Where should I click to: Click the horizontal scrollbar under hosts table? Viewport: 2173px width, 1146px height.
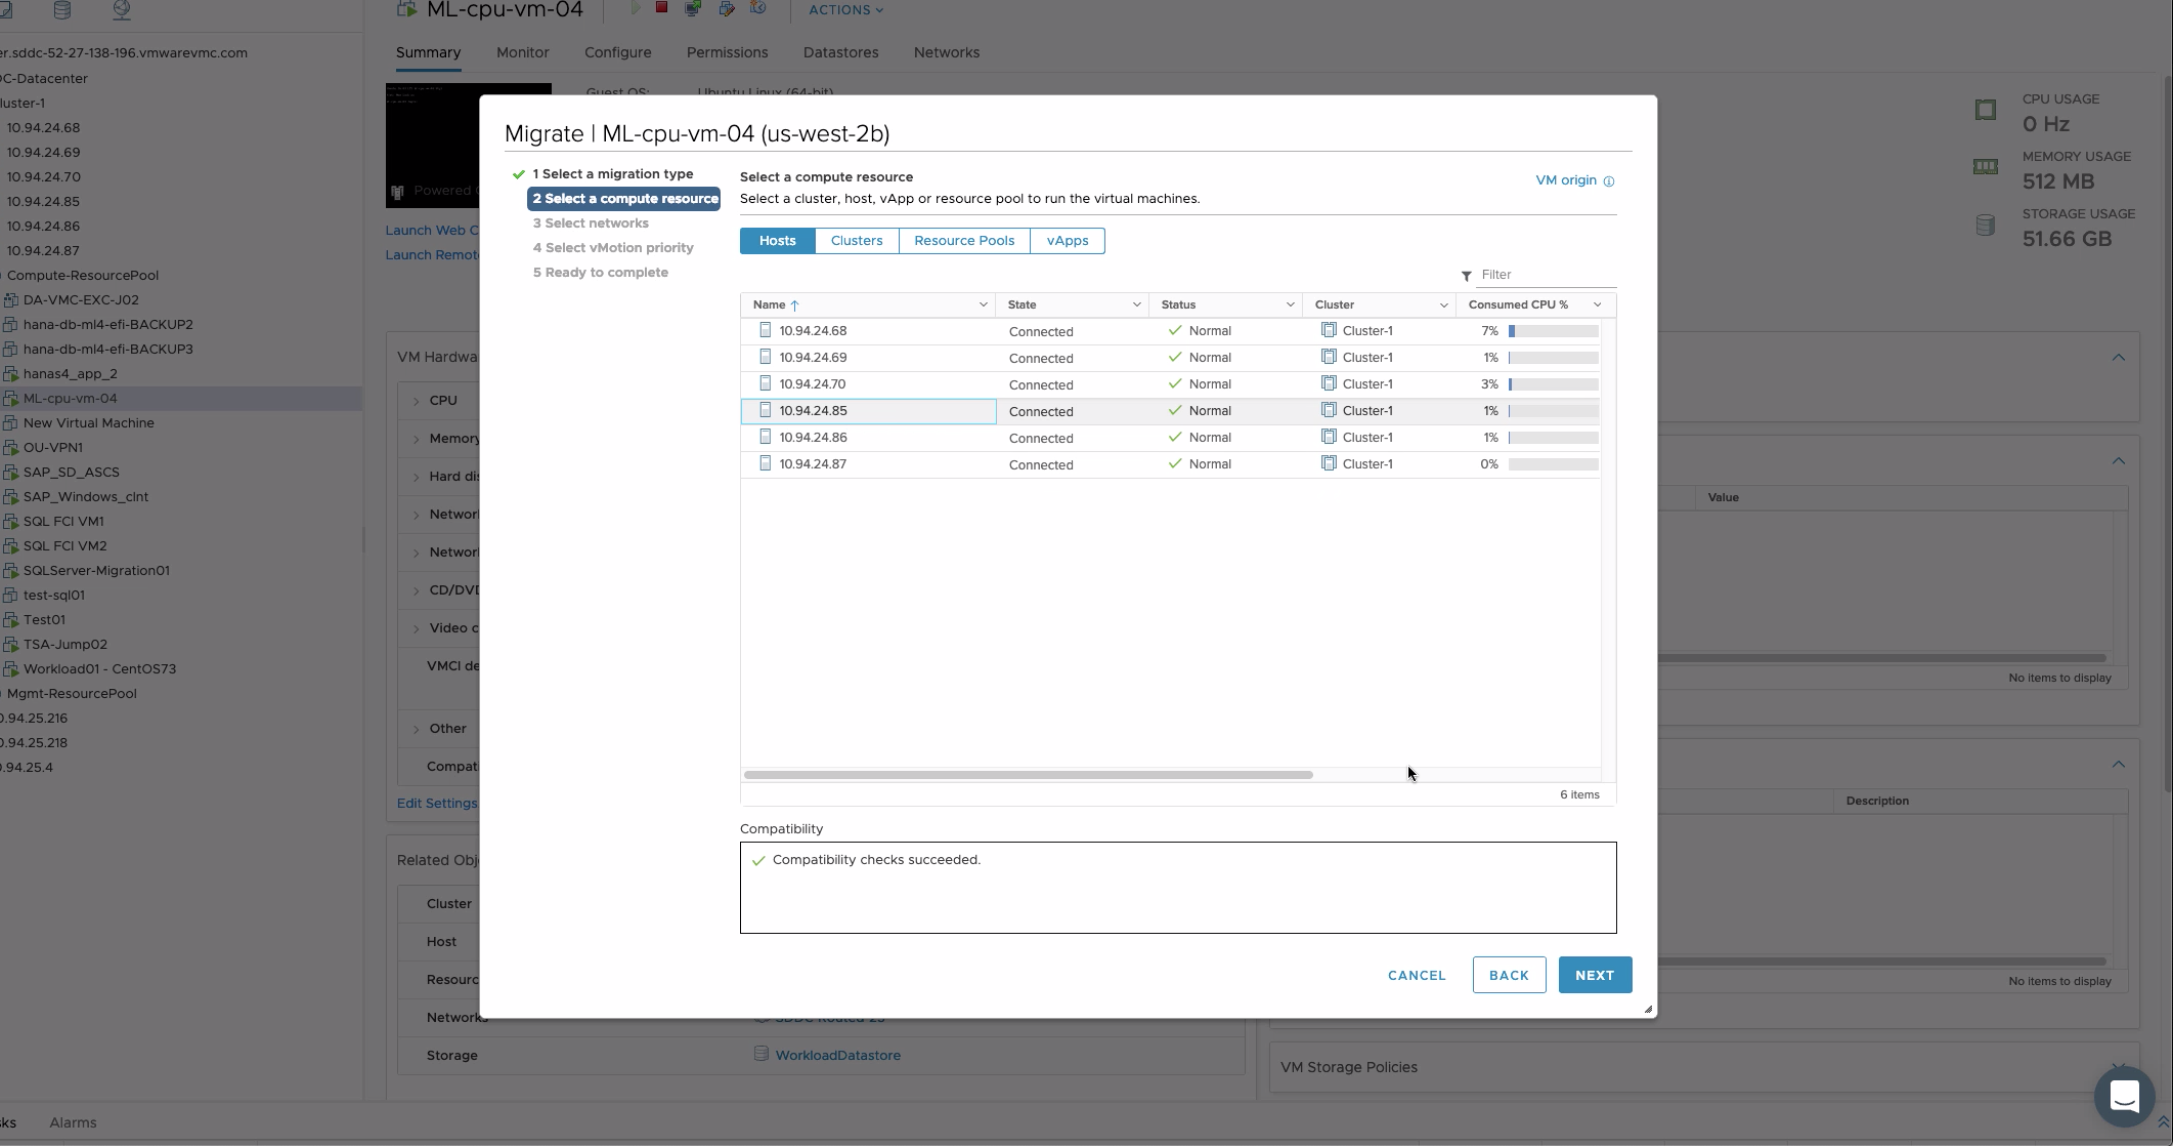[1027, 775]
